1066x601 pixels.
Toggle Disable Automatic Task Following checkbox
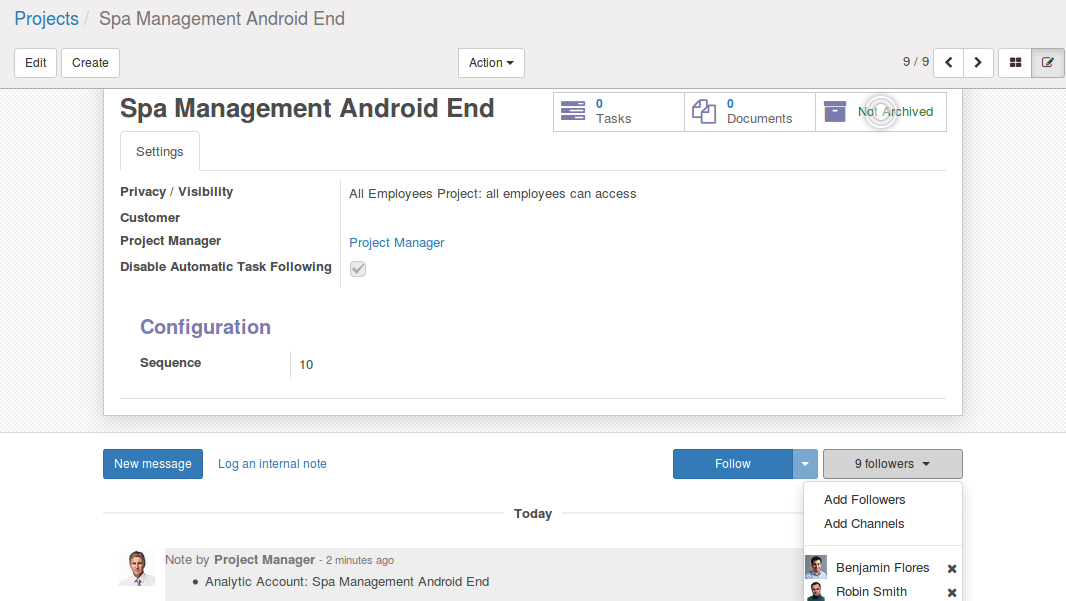357,269
